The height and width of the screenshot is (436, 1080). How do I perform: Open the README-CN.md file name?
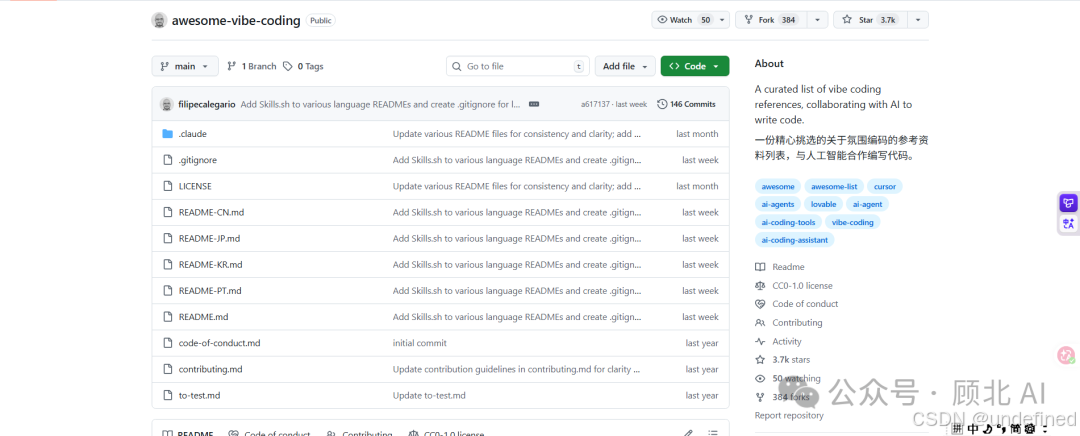click(x=211, y=212)
